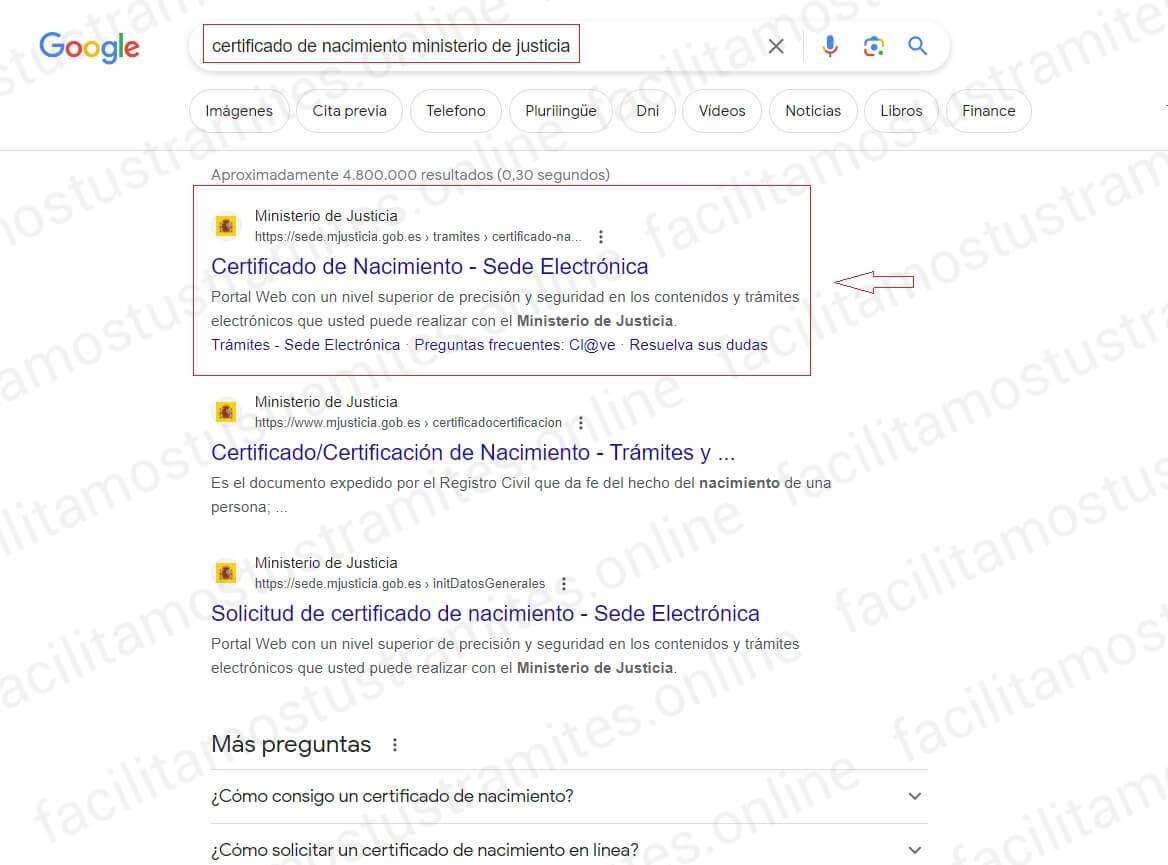Open the third result's three-dot details menu
1168x865 pixels.
point(564,583)
